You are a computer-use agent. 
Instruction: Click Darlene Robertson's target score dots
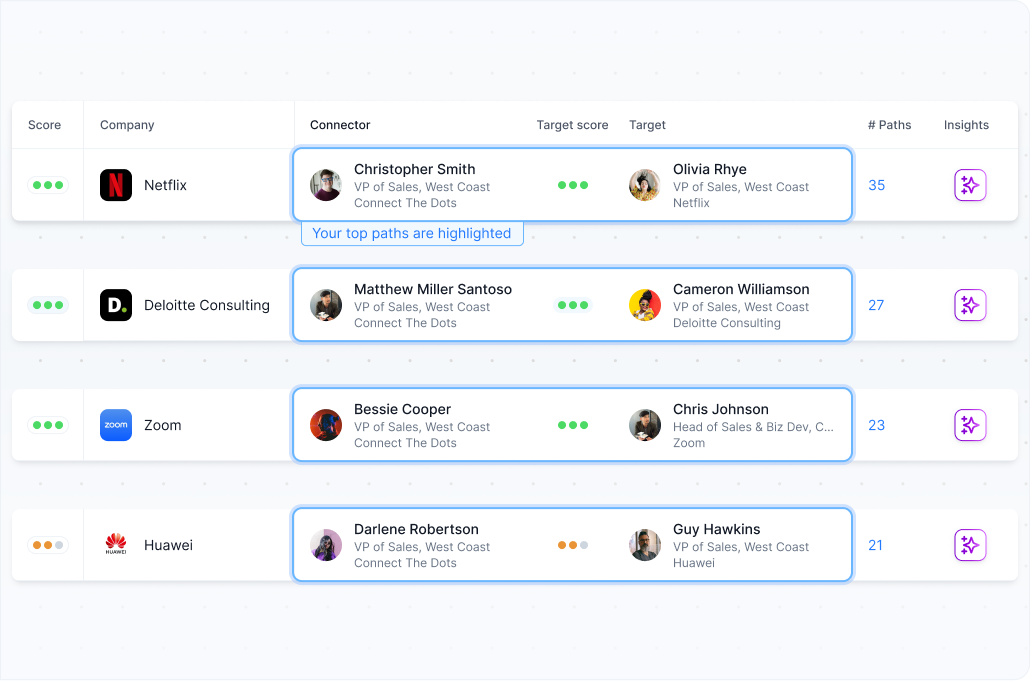(x=573, y=545)
